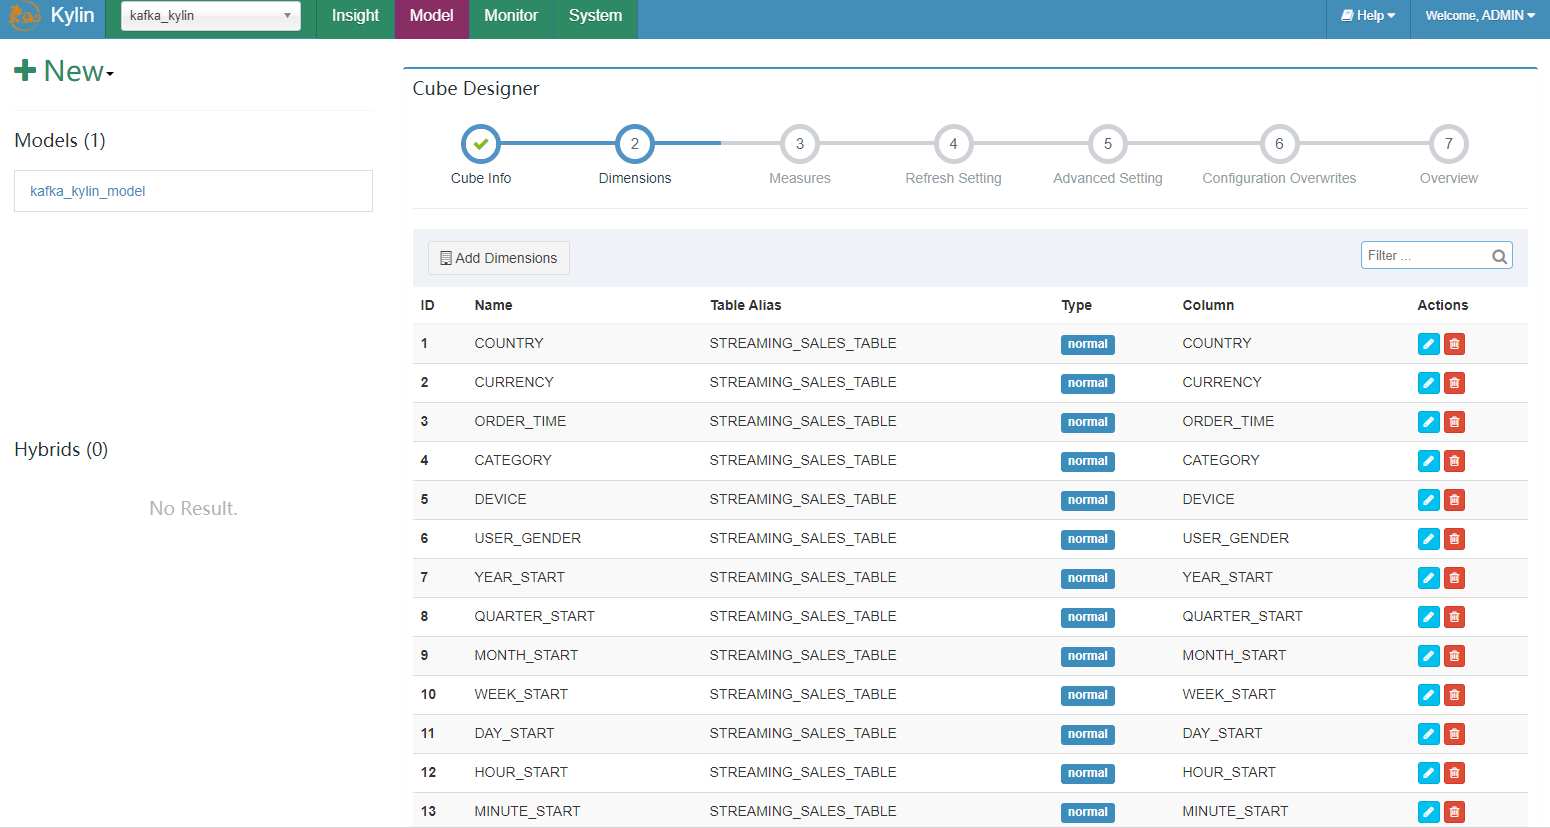Select the STREAMING_SALES_TABLE cell in CURRENCY row
This screenshot has height=828, width=1550.
[803, 382]
